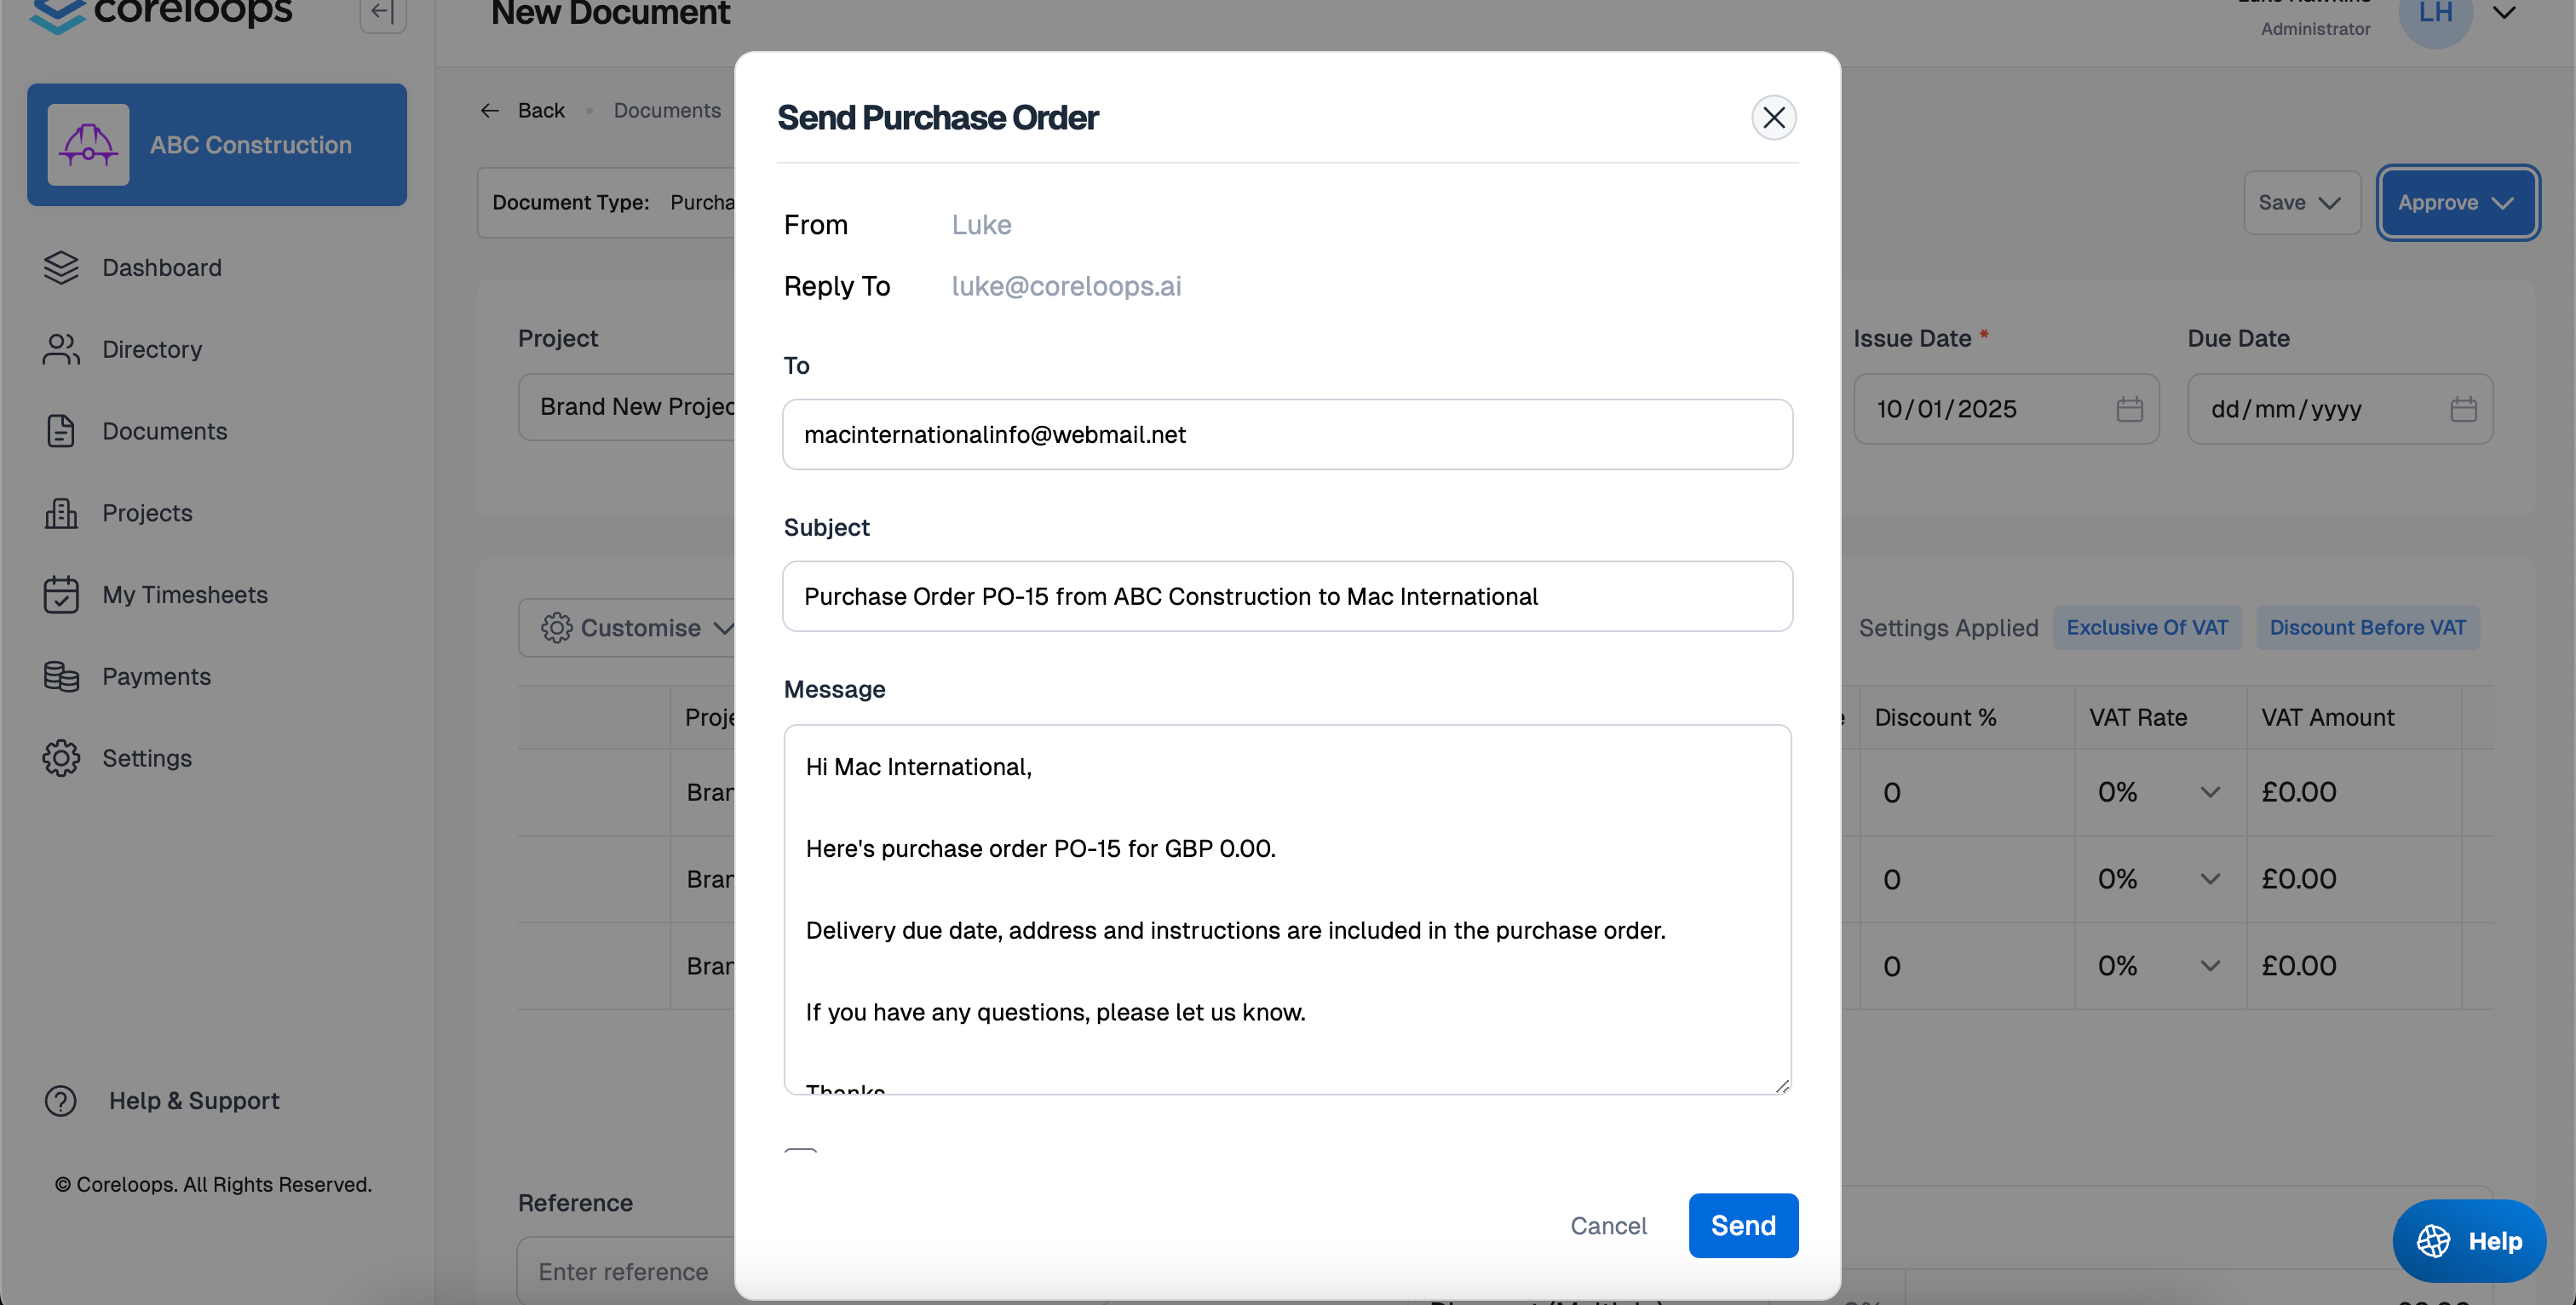The width and height of the screenshot is (2576, 1305).
Task: Open My Timesheets via its calendar icon
Action: click(x=61, y=594)
